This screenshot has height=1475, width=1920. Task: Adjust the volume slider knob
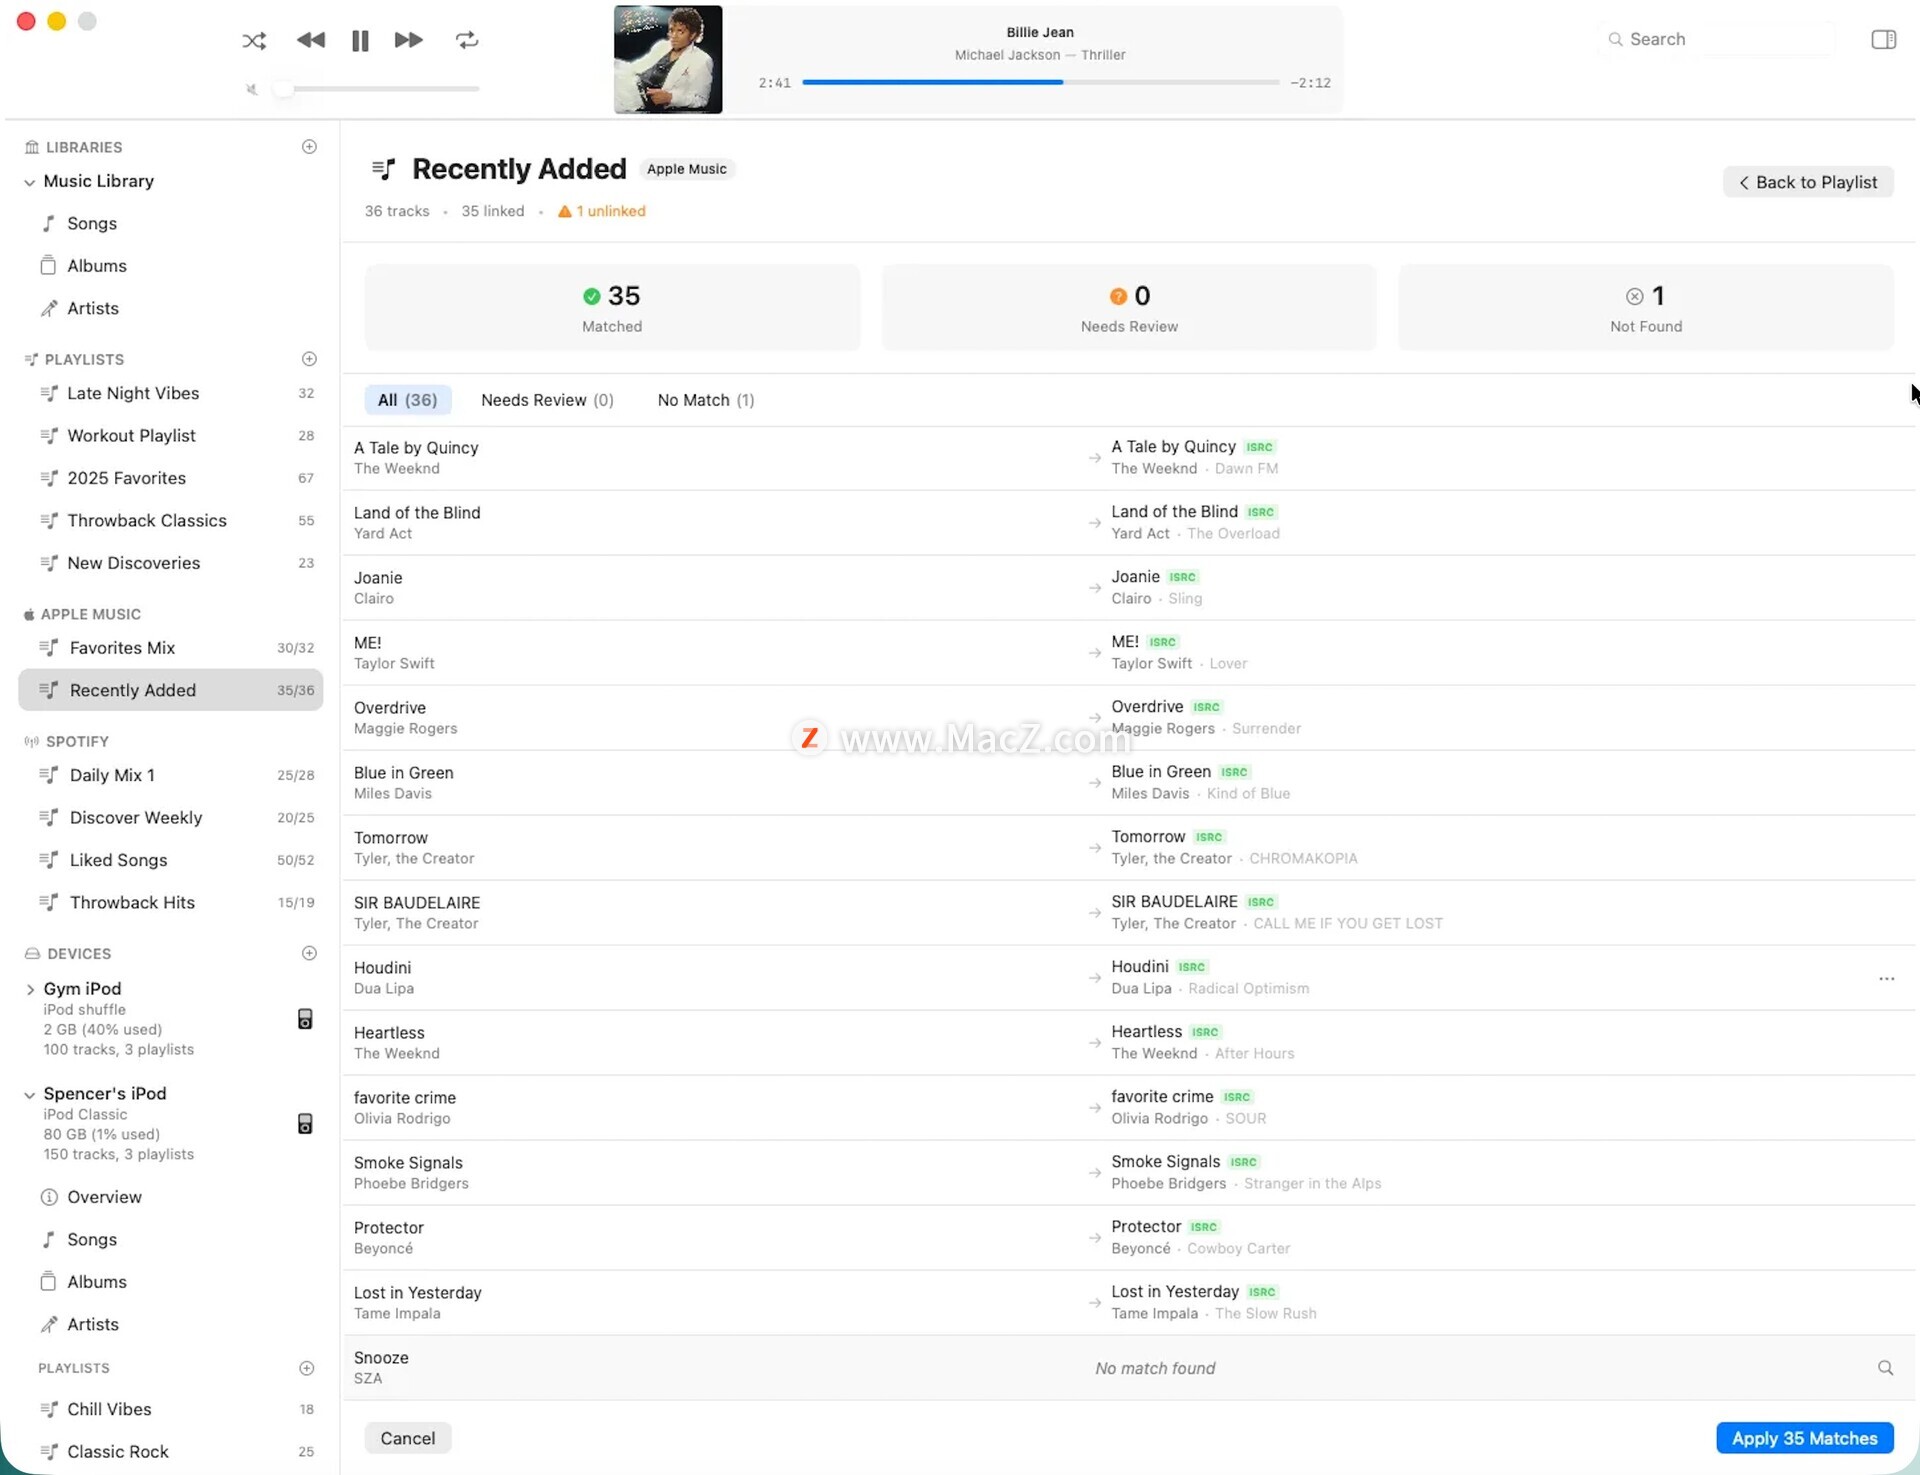tap(284, 89)
